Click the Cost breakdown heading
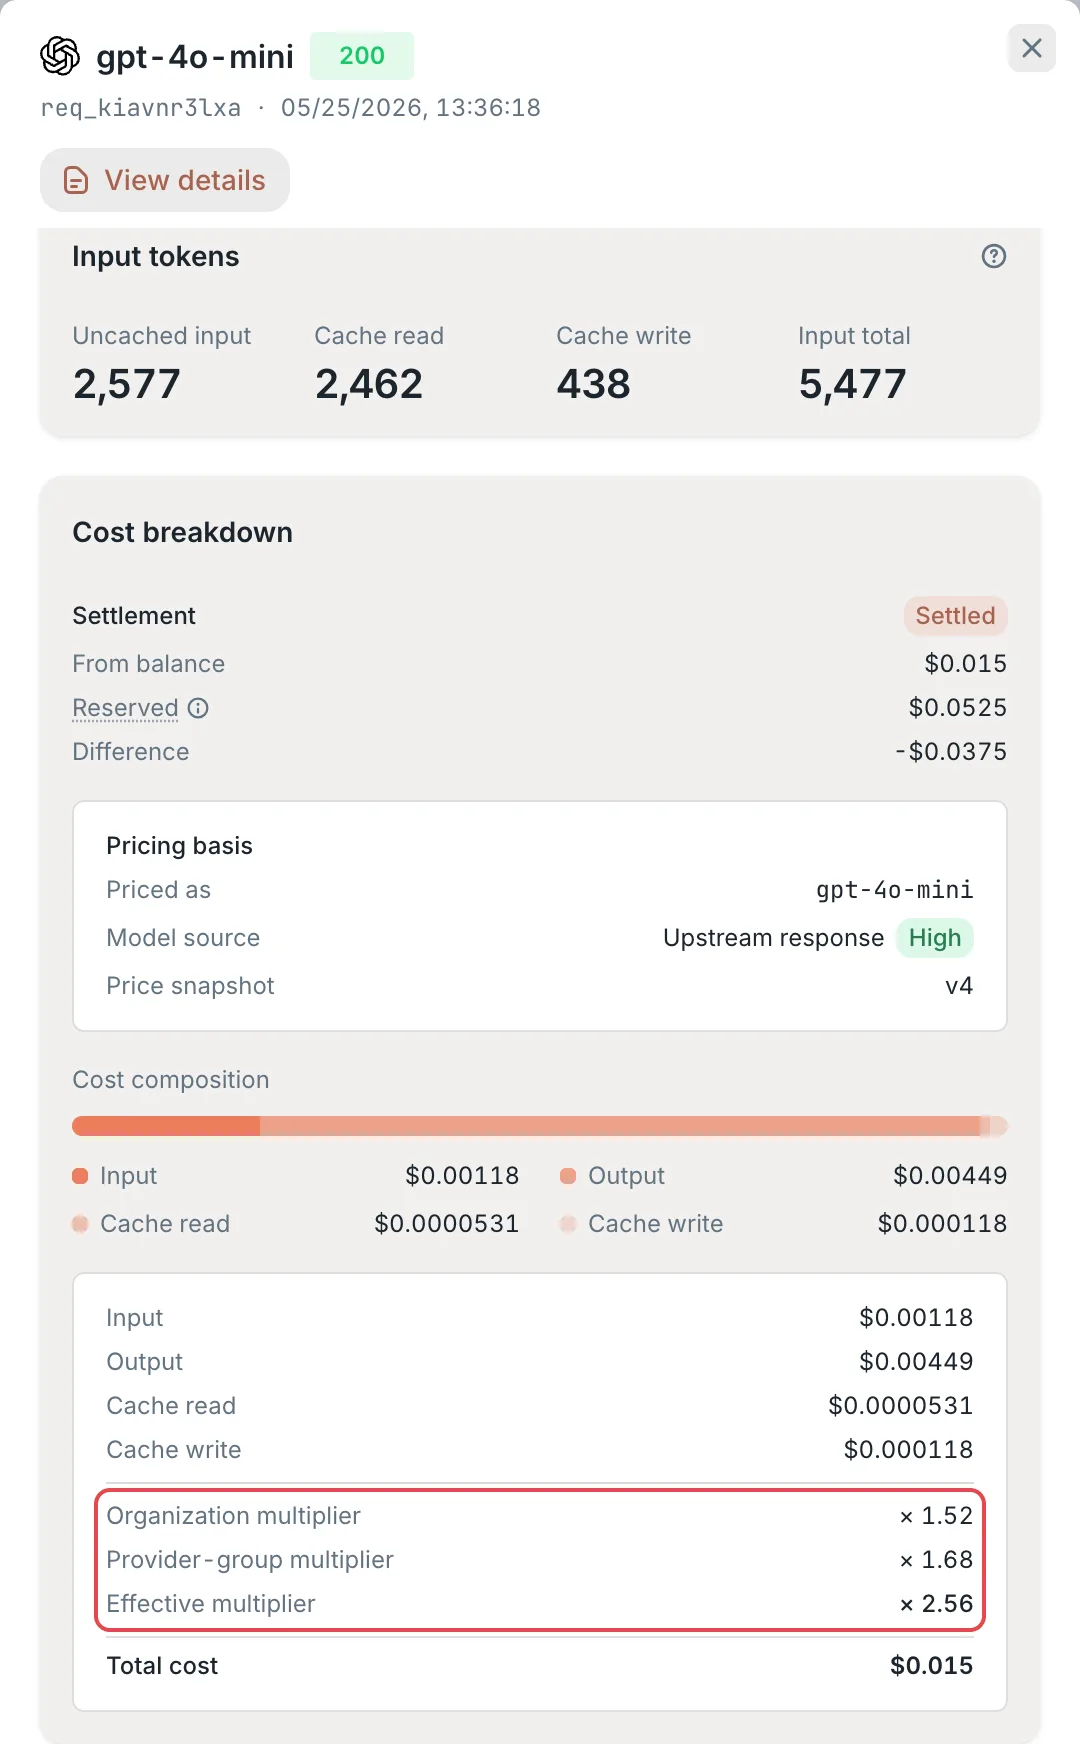The width and height of the screenshot is (1080, 1744). click(183, 532)
